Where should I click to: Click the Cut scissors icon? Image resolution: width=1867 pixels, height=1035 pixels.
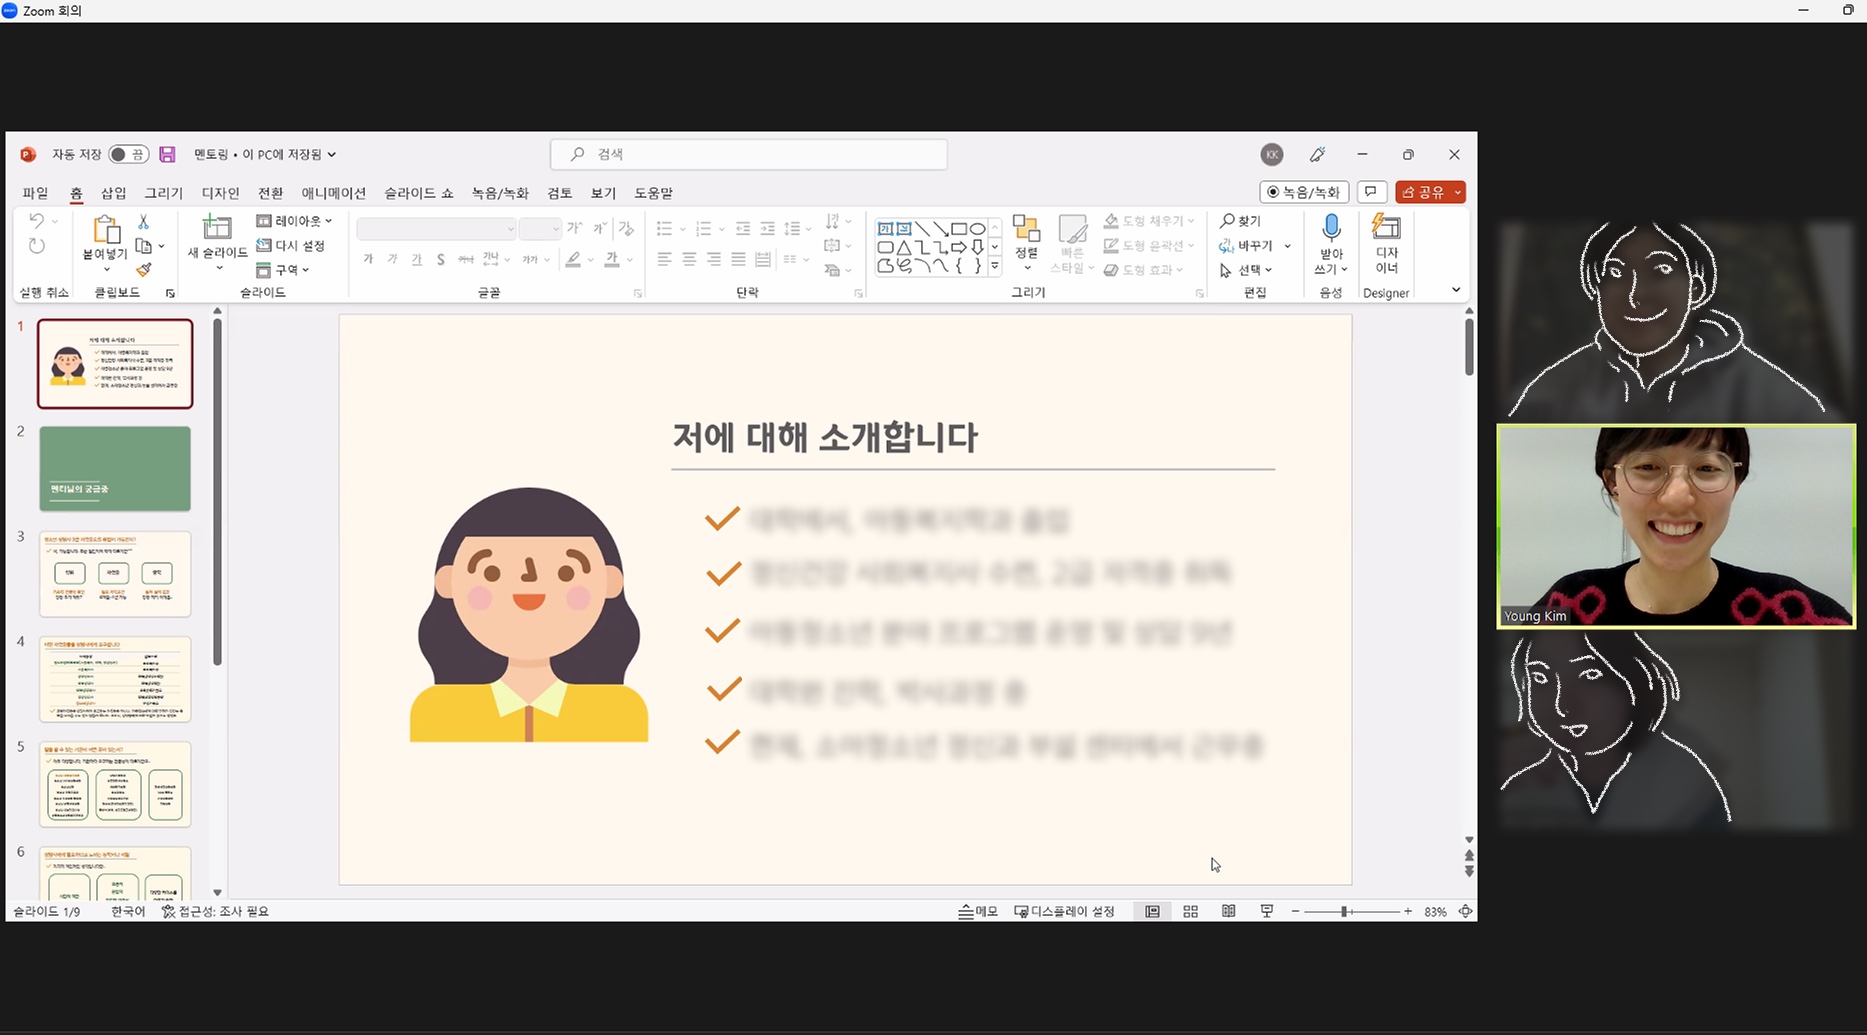click(x=143, y=221)
